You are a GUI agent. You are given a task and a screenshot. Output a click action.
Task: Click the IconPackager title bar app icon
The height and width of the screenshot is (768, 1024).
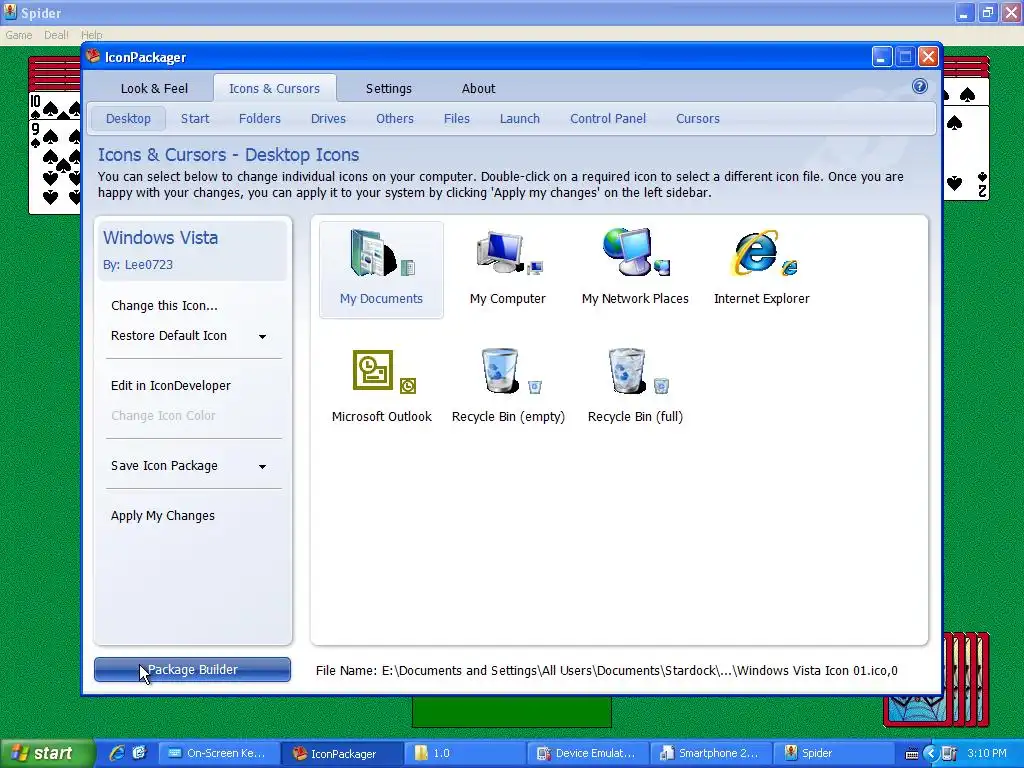pyautogui.click(x=93, y=57)
